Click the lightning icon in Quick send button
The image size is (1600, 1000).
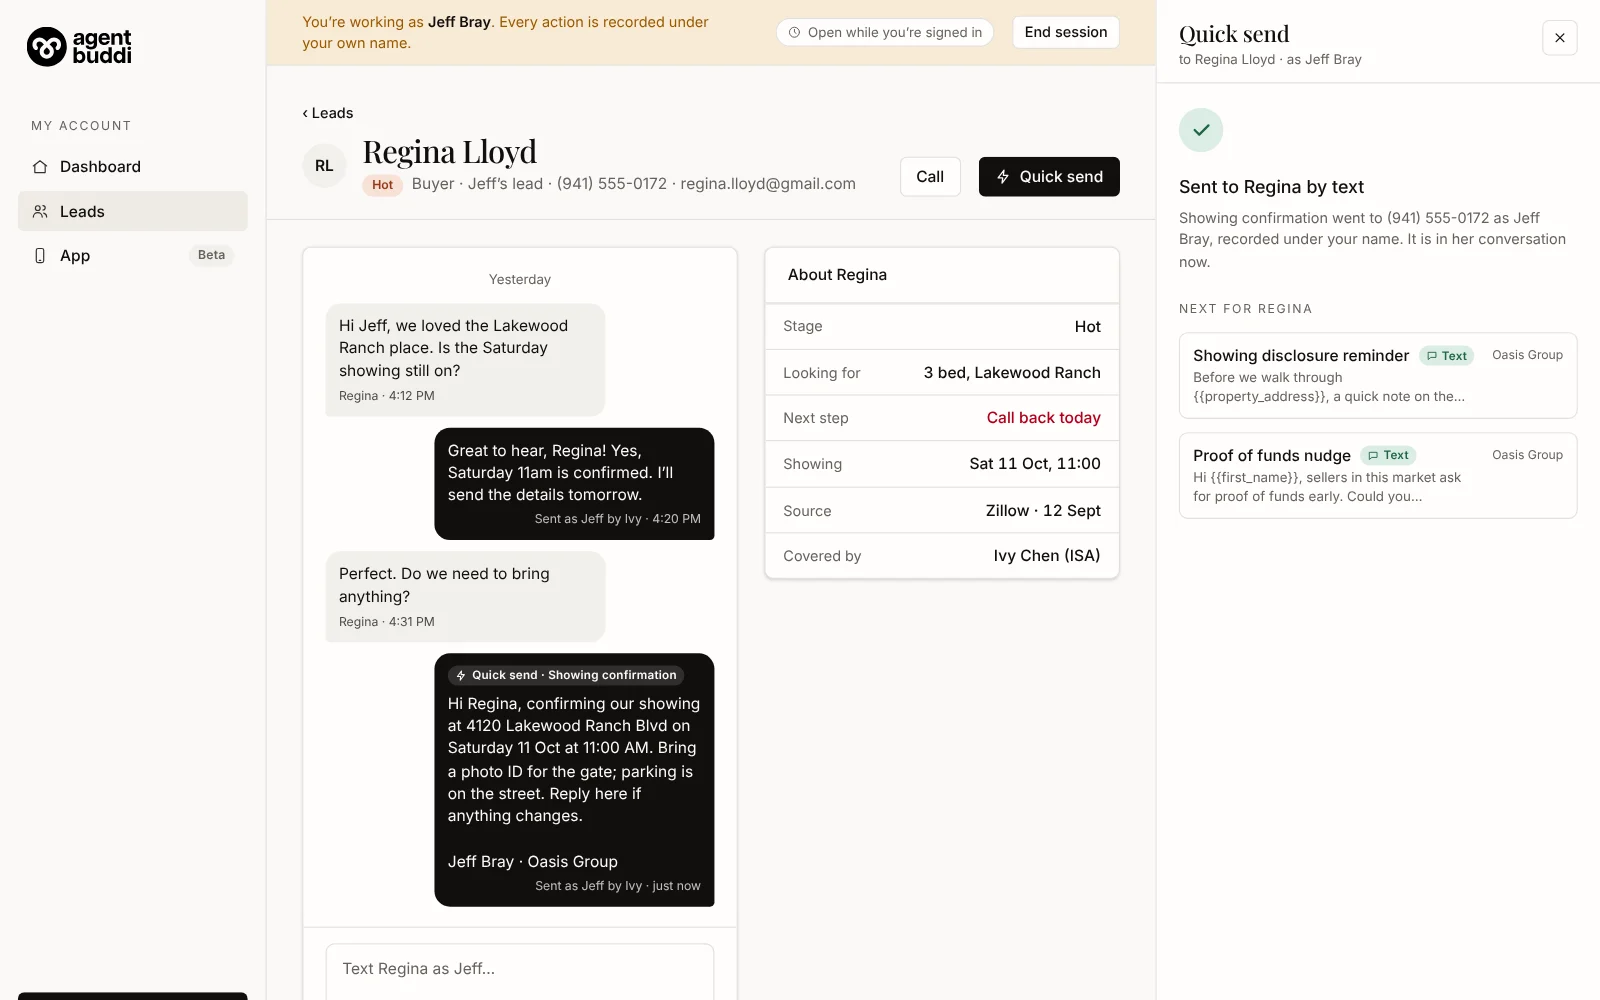[x=1003, y=177]
